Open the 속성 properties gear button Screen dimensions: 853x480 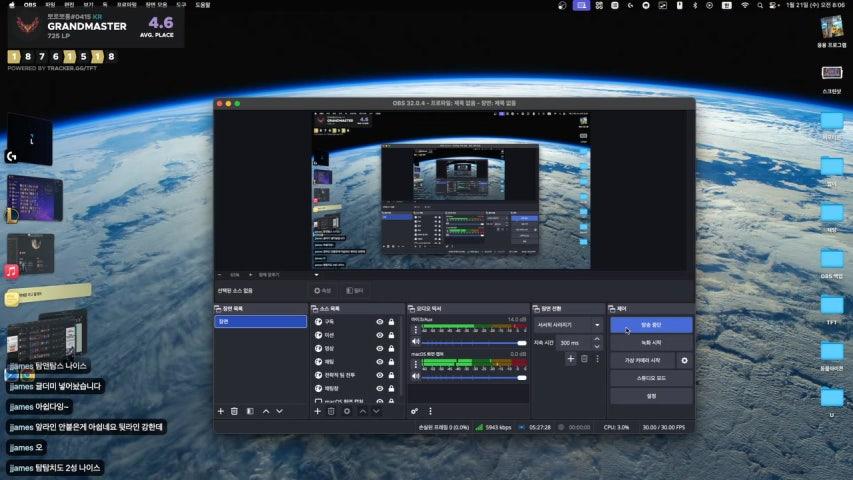pyautogui.click(x=322, y=290)
